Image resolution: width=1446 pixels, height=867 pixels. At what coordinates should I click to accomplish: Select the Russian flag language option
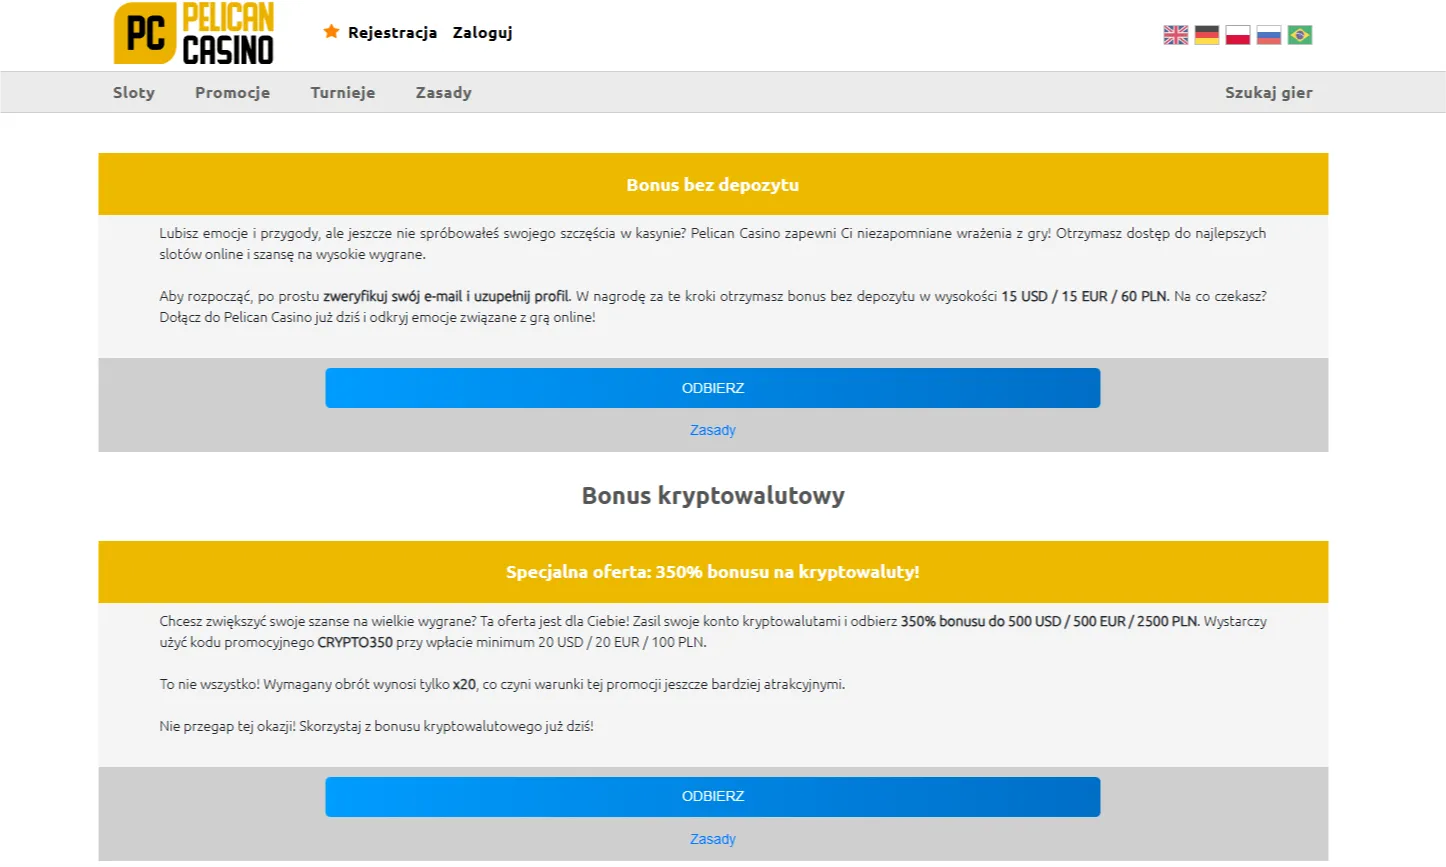point(1269,35)
